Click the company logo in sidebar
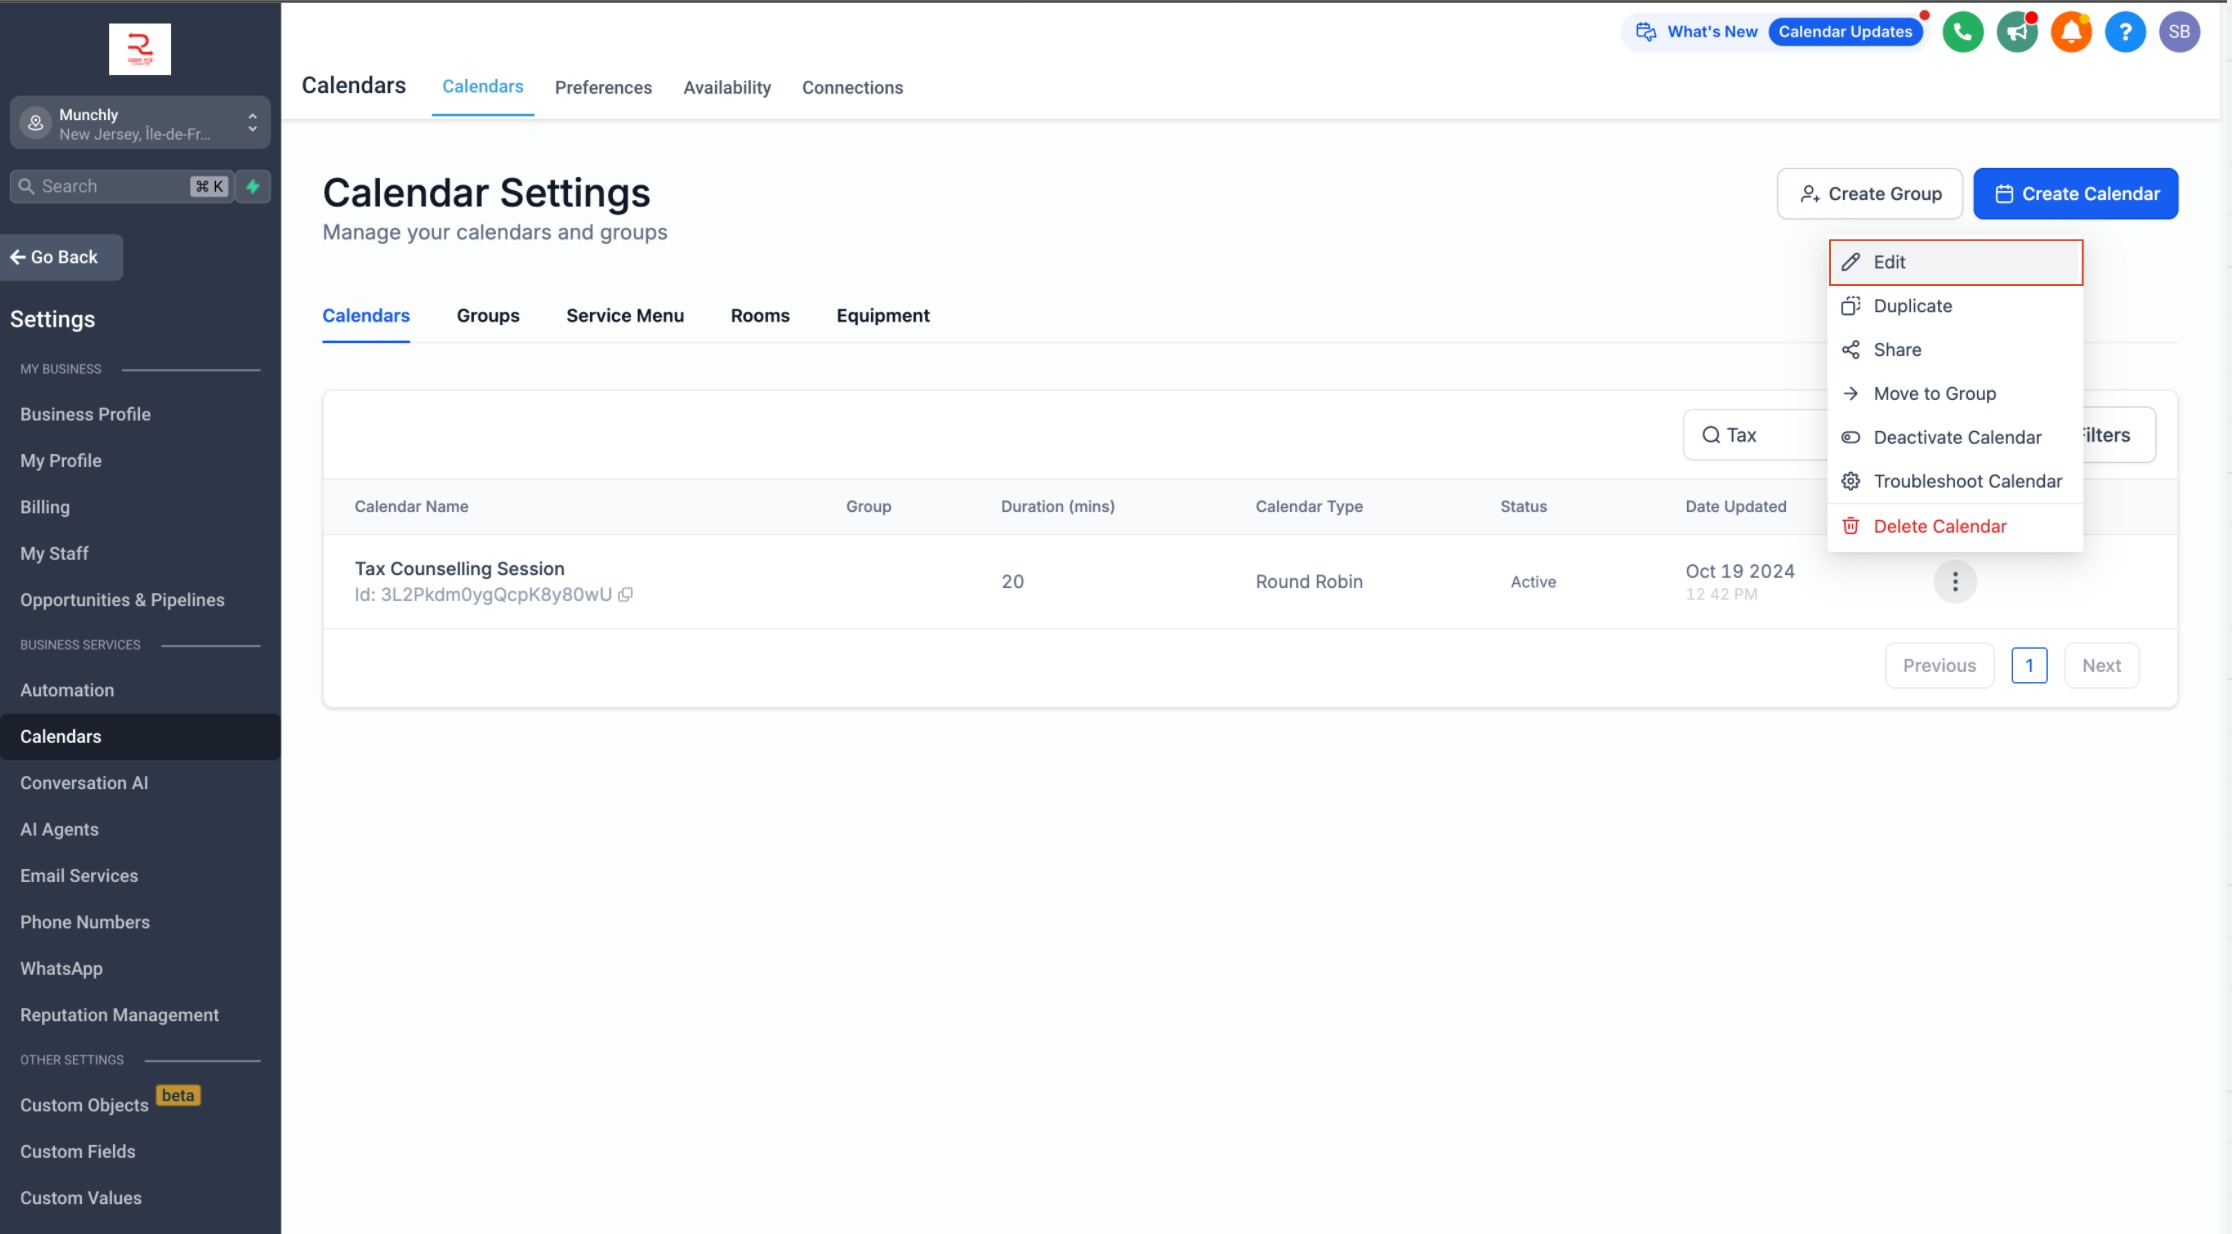Viewport: 2232px width, 1234px height. (140, 49)
